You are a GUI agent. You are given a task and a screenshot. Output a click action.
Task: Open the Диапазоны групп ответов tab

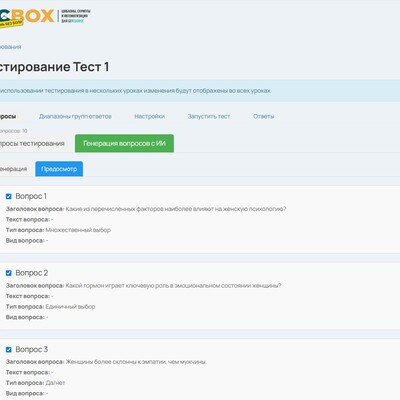(x=75, y=116)
